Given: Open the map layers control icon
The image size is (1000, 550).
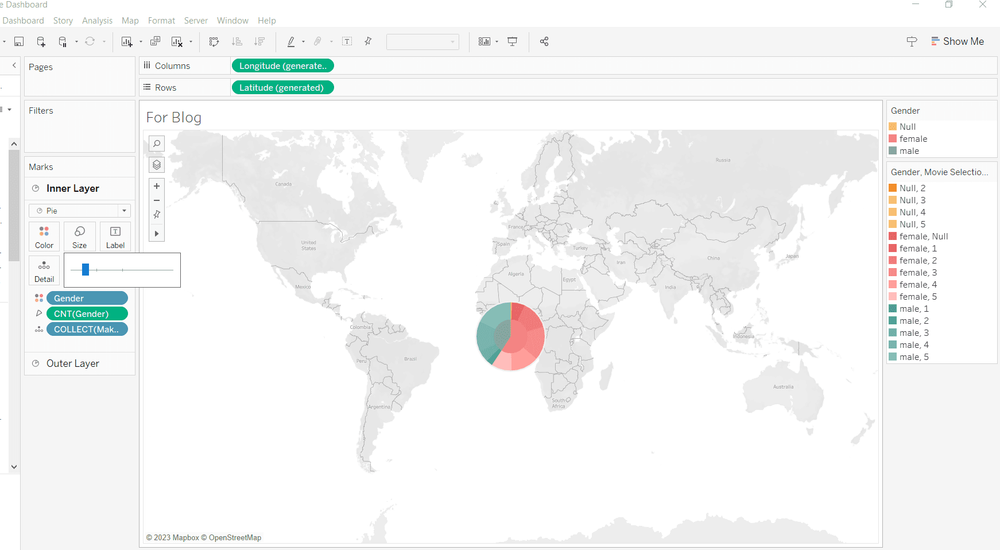Looking at the screenshot, I should [x=157, y=165].
